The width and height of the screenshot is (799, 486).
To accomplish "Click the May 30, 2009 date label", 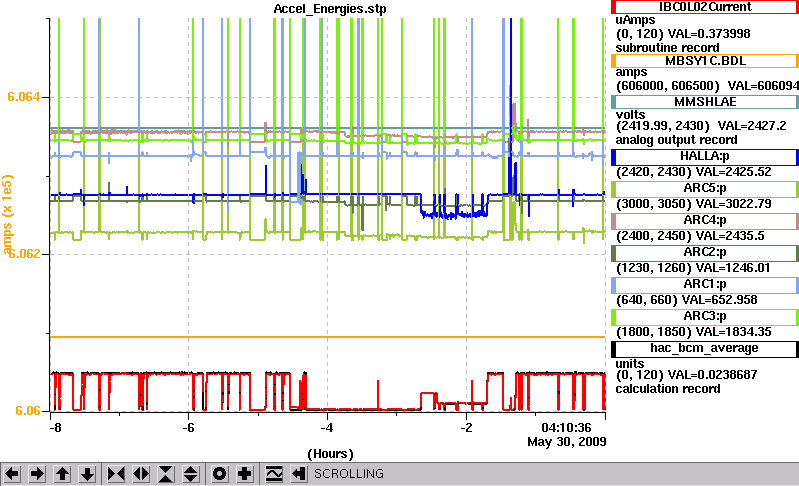I will 567,442.
